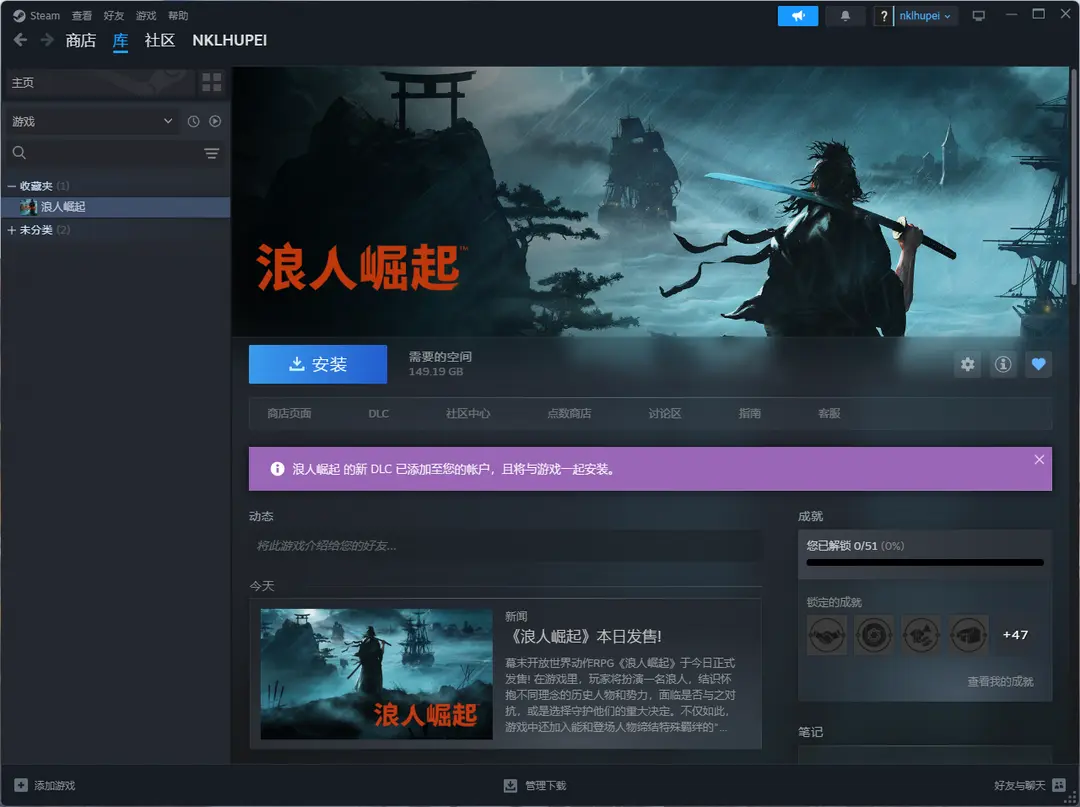The width and height of the screenshot is (1080, 807).
Task: Click the manage downloads icon
Action: (x=510, y=785)
